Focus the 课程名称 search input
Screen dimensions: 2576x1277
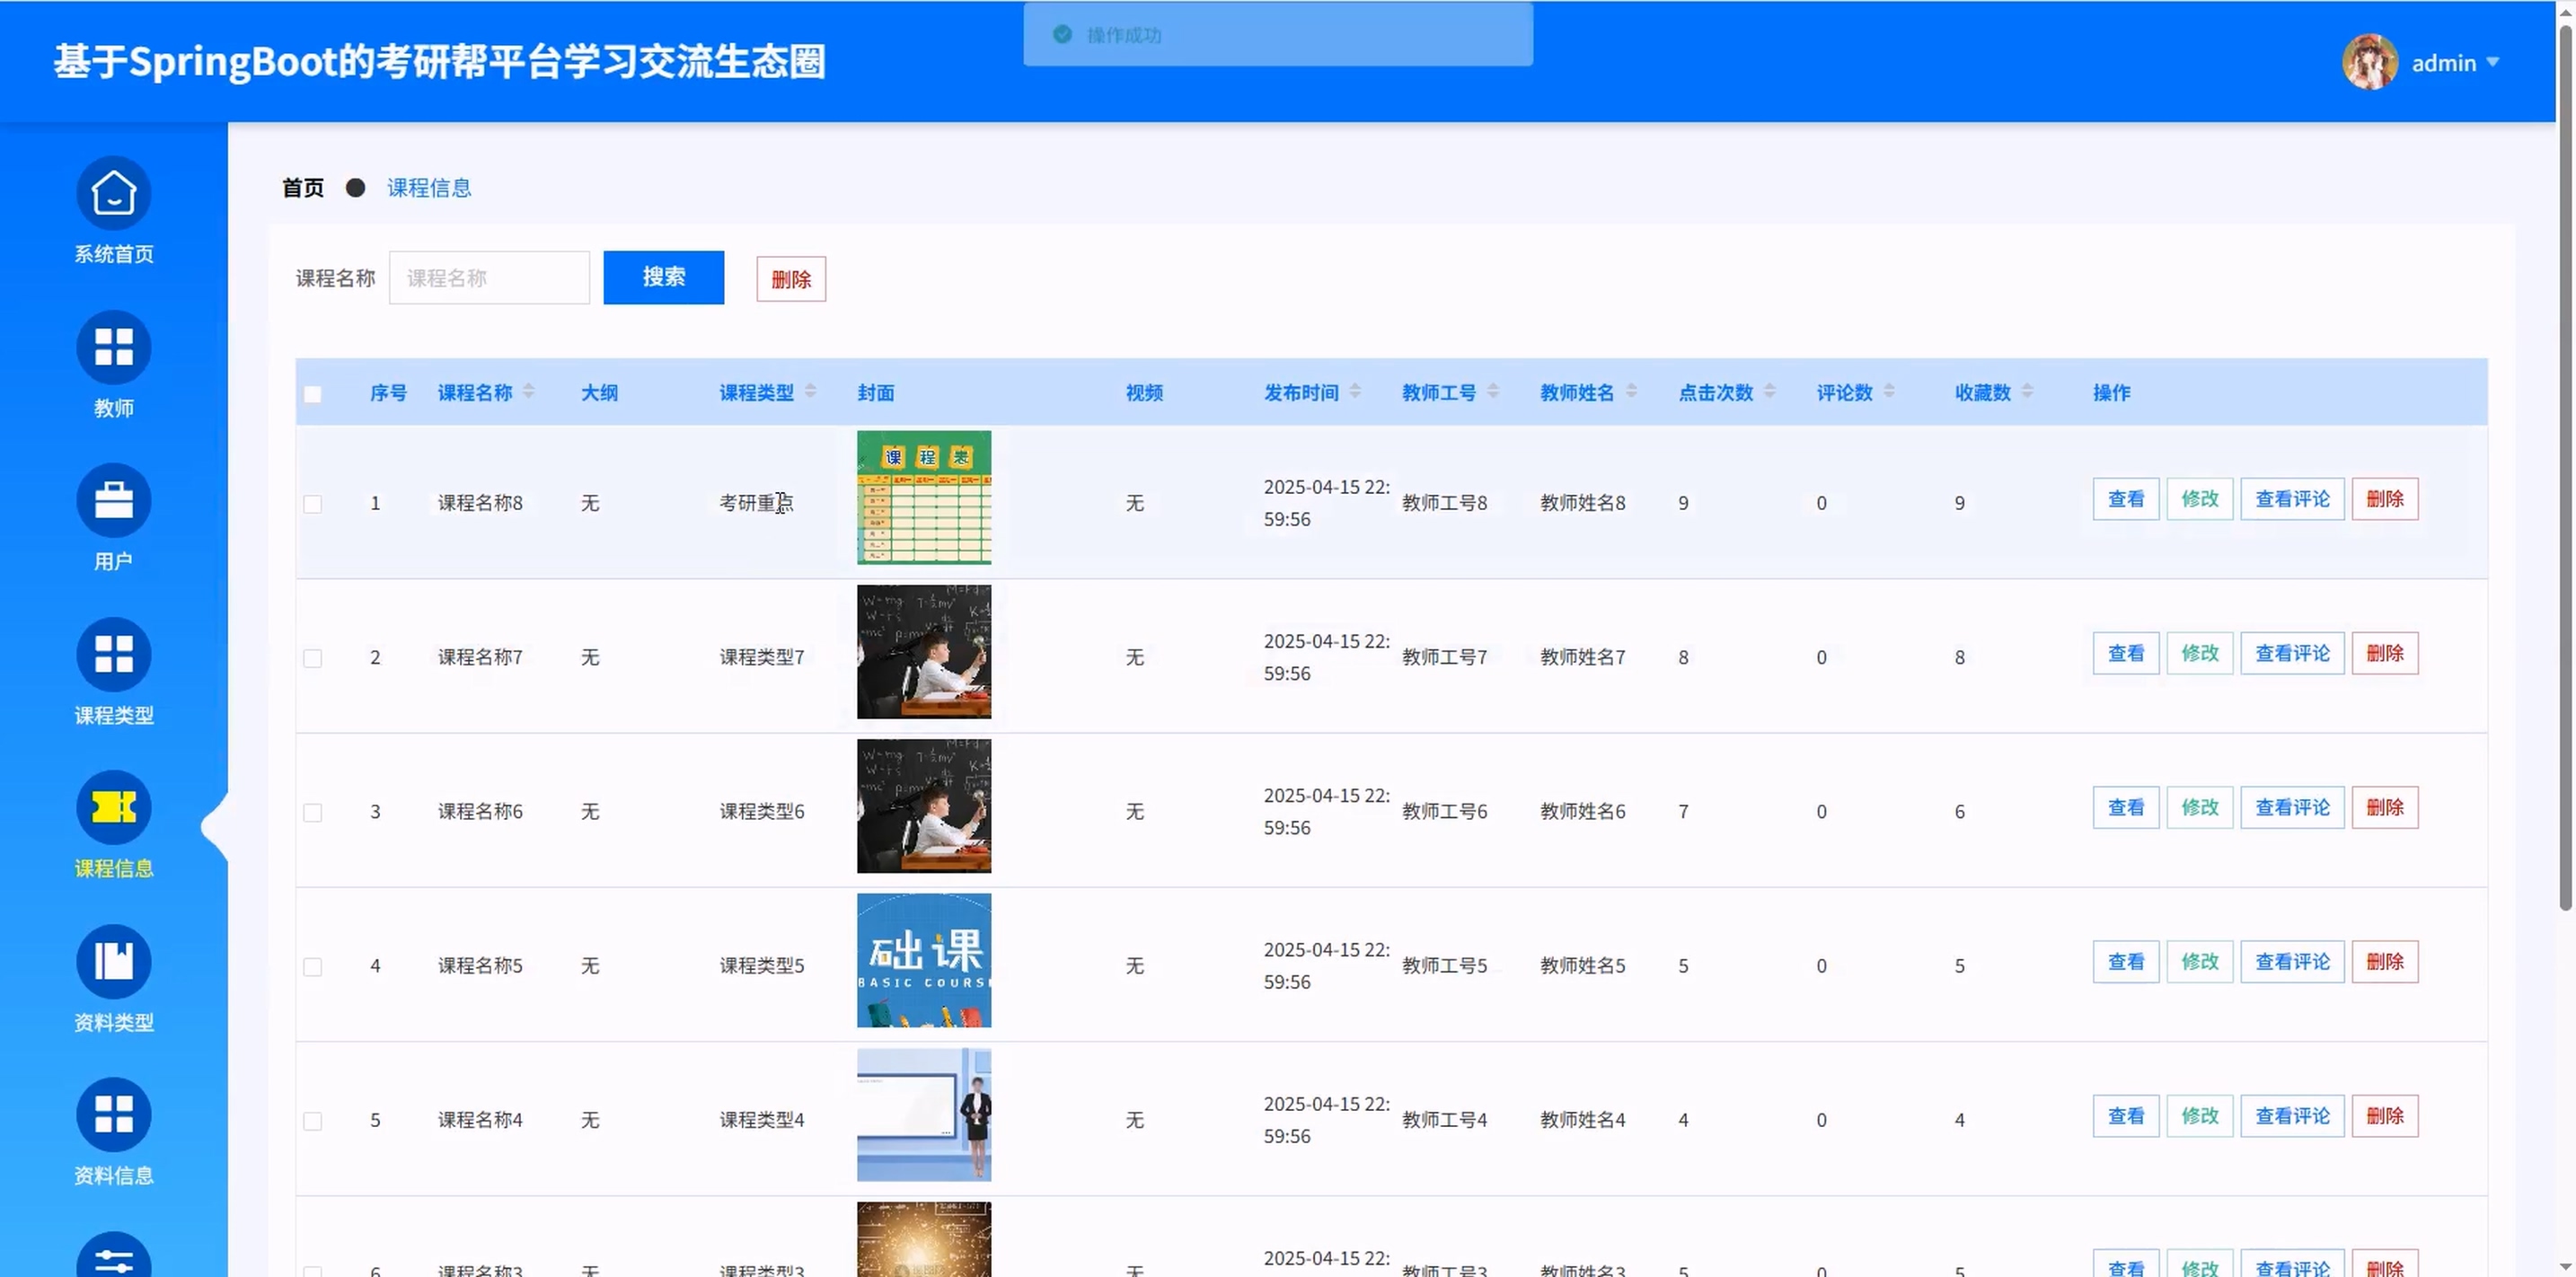[x=489, y=278]
